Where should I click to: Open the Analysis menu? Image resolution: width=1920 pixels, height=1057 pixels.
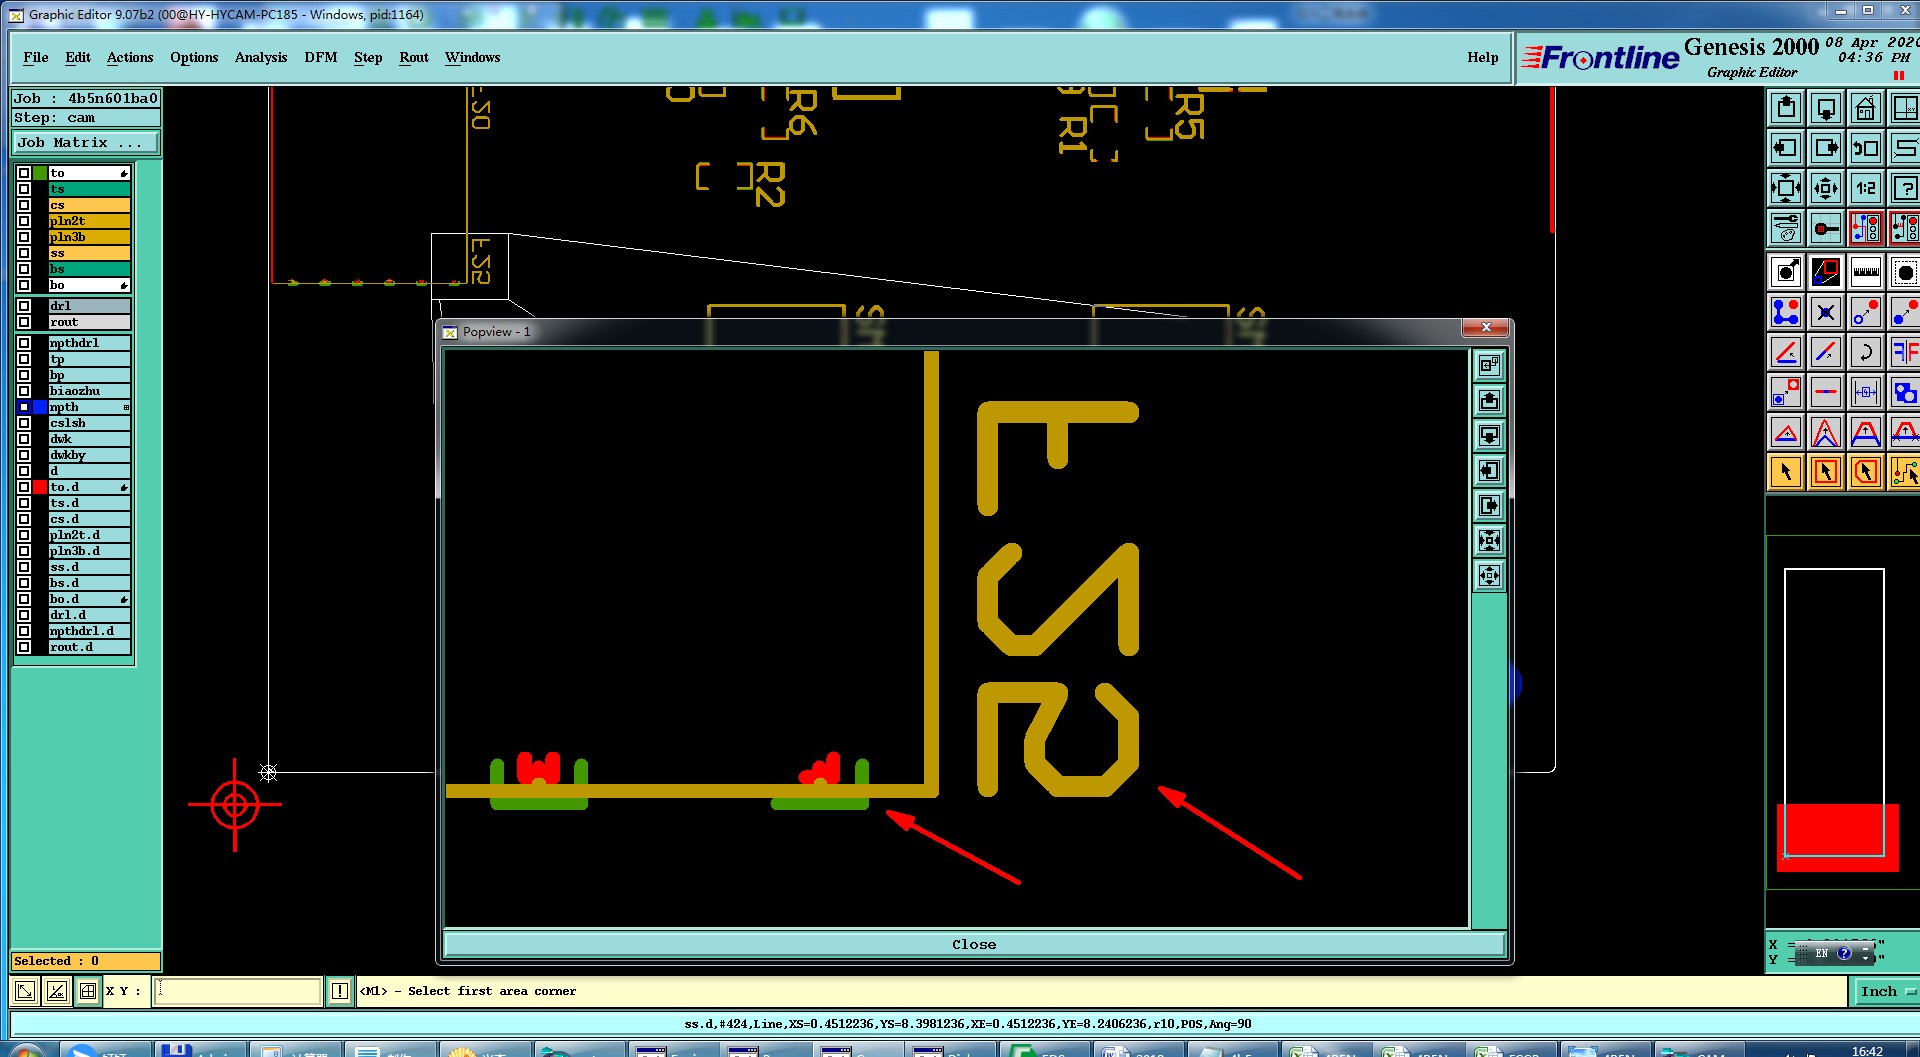click(x=261, y=57)
